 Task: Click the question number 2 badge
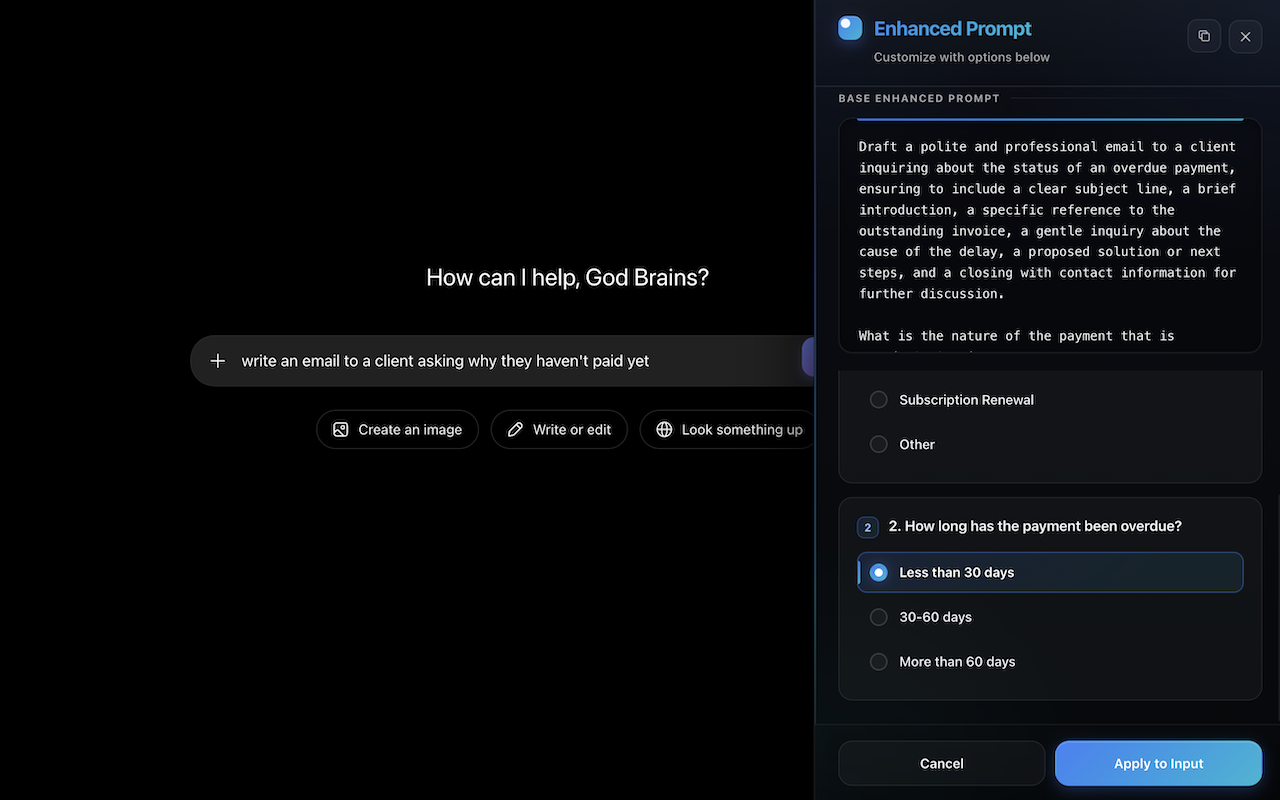click(x=867, y=527)
